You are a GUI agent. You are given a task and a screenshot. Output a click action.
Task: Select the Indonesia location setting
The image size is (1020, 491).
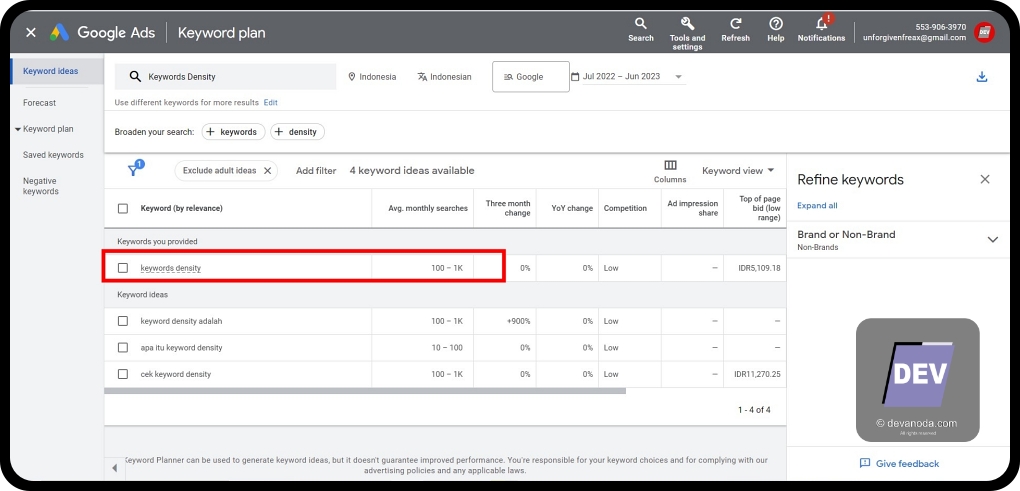point(372,77)
